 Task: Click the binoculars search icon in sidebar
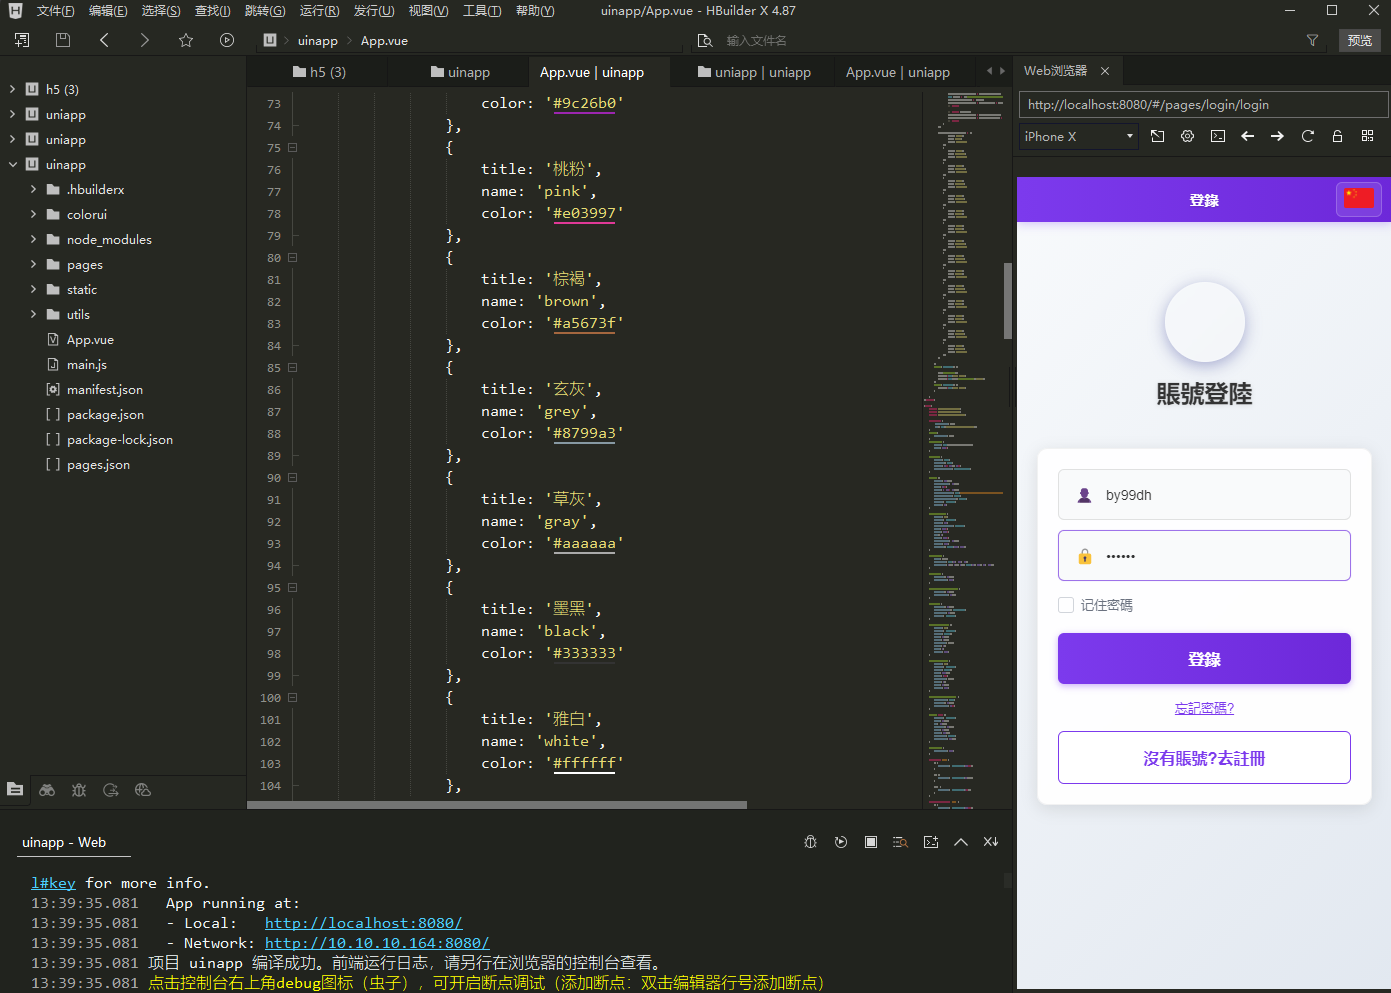[x=47, y=789]
